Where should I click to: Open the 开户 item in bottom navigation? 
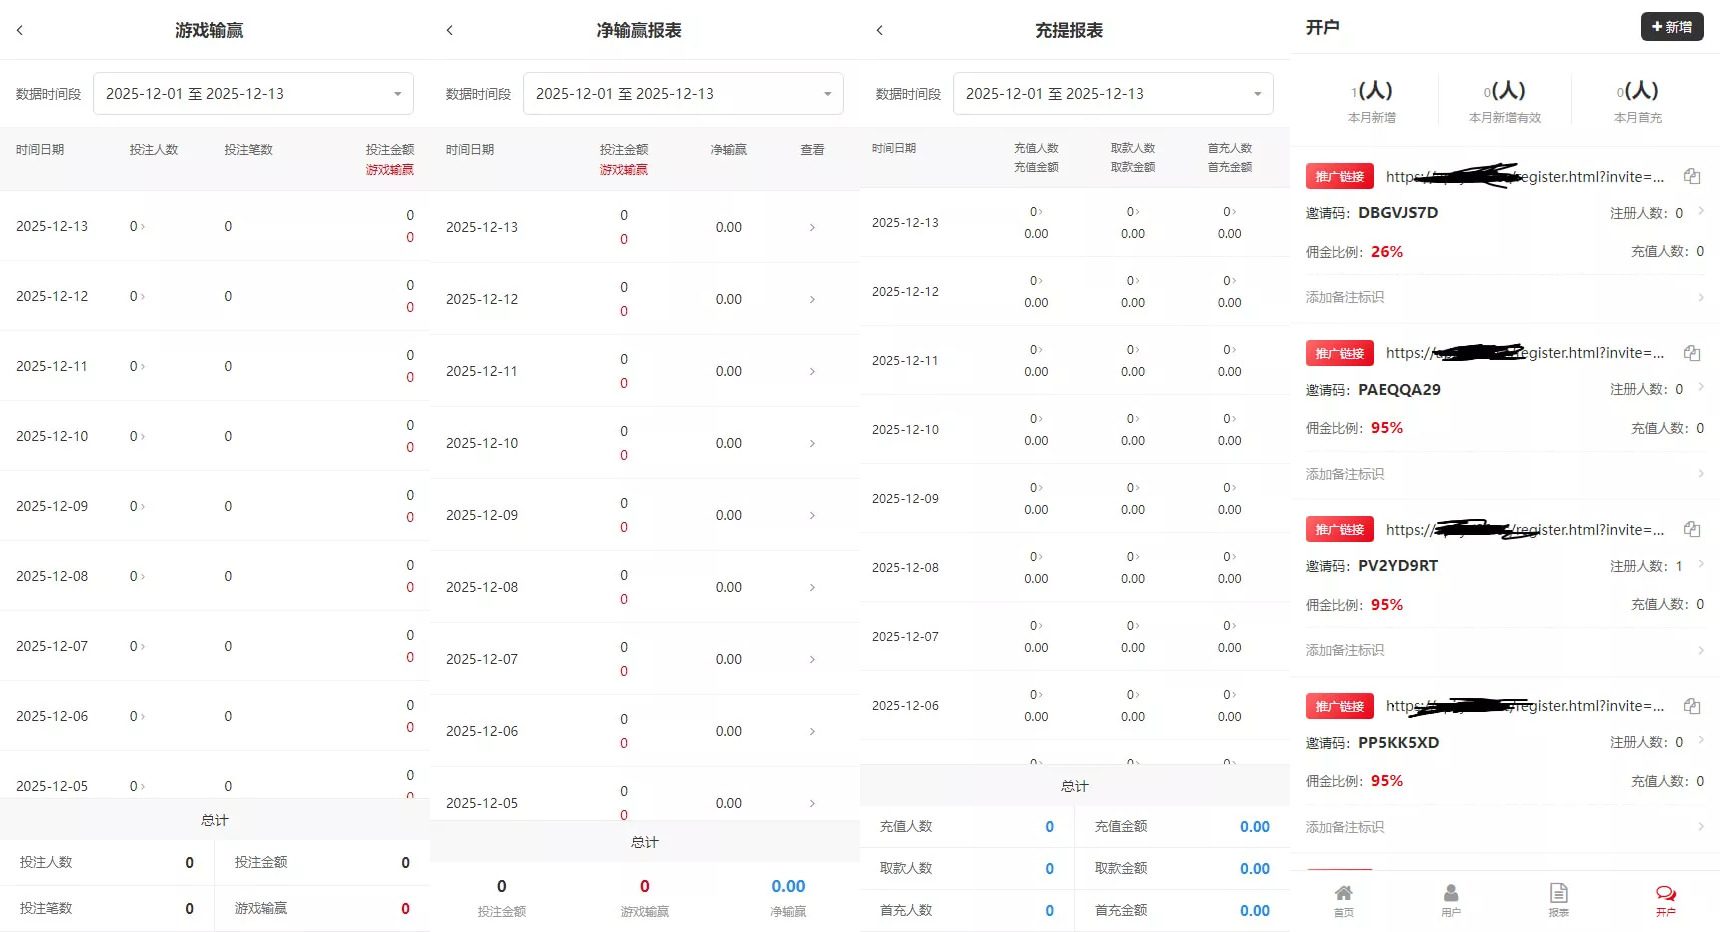pyautogui.click(x=1664, y=898)
